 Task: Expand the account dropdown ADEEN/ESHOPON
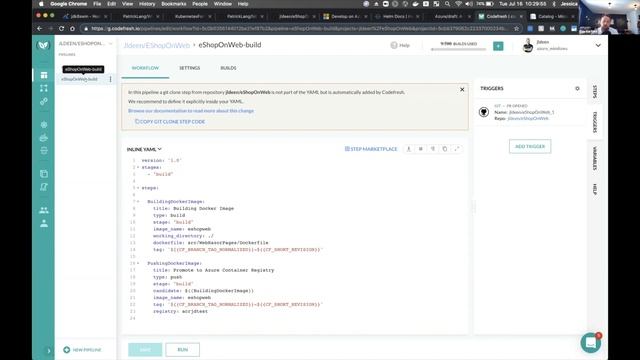pyautogui.click(x=110, y=44)
